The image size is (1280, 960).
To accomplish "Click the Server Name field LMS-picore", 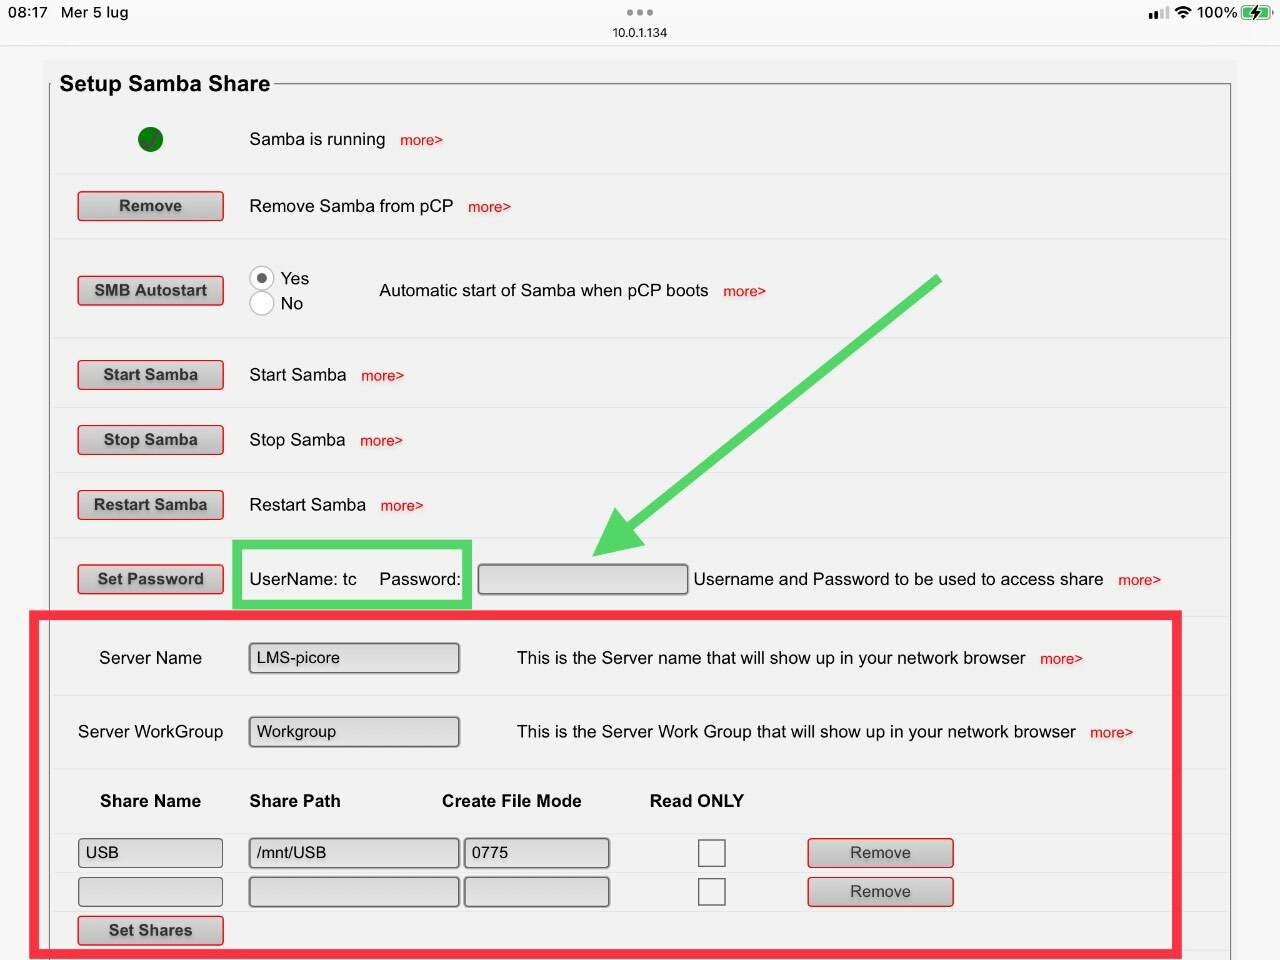I will coord(354,658).
